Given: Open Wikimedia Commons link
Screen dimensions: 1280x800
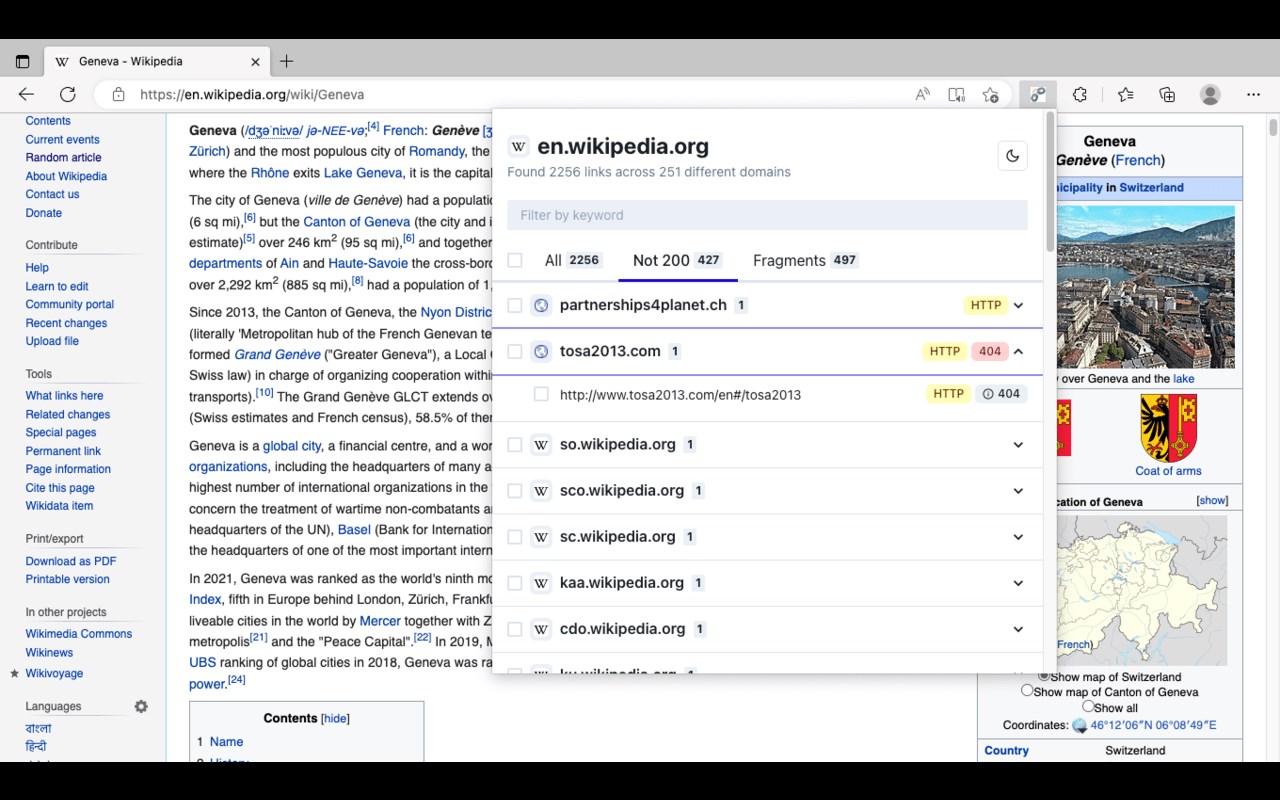Looking at the screenshot, I should (x=79, y=633).
